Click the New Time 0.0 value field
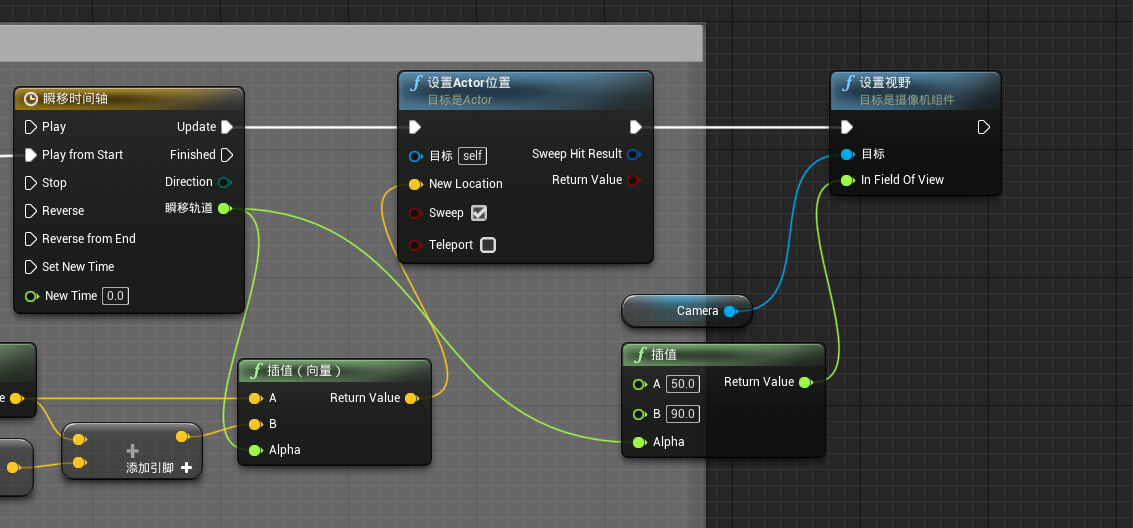 pos(116,296)
